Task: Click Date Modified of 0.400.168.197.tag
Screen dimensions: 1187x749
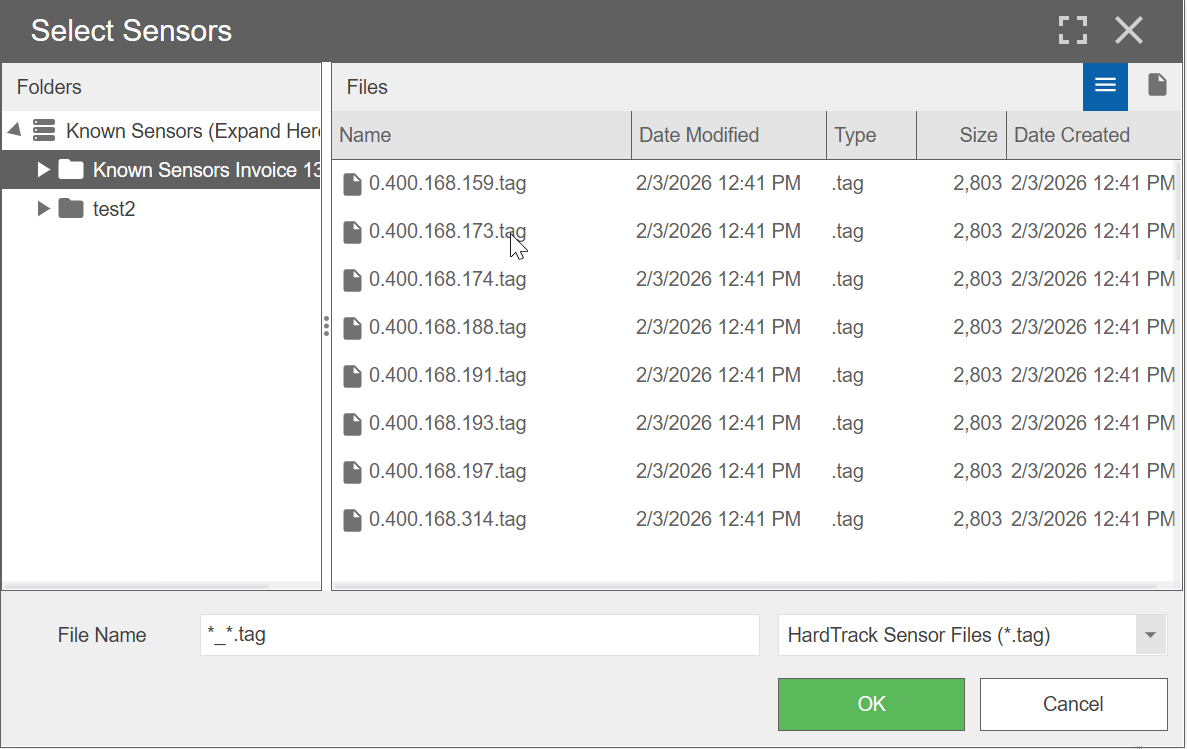Action: (718, 471)
